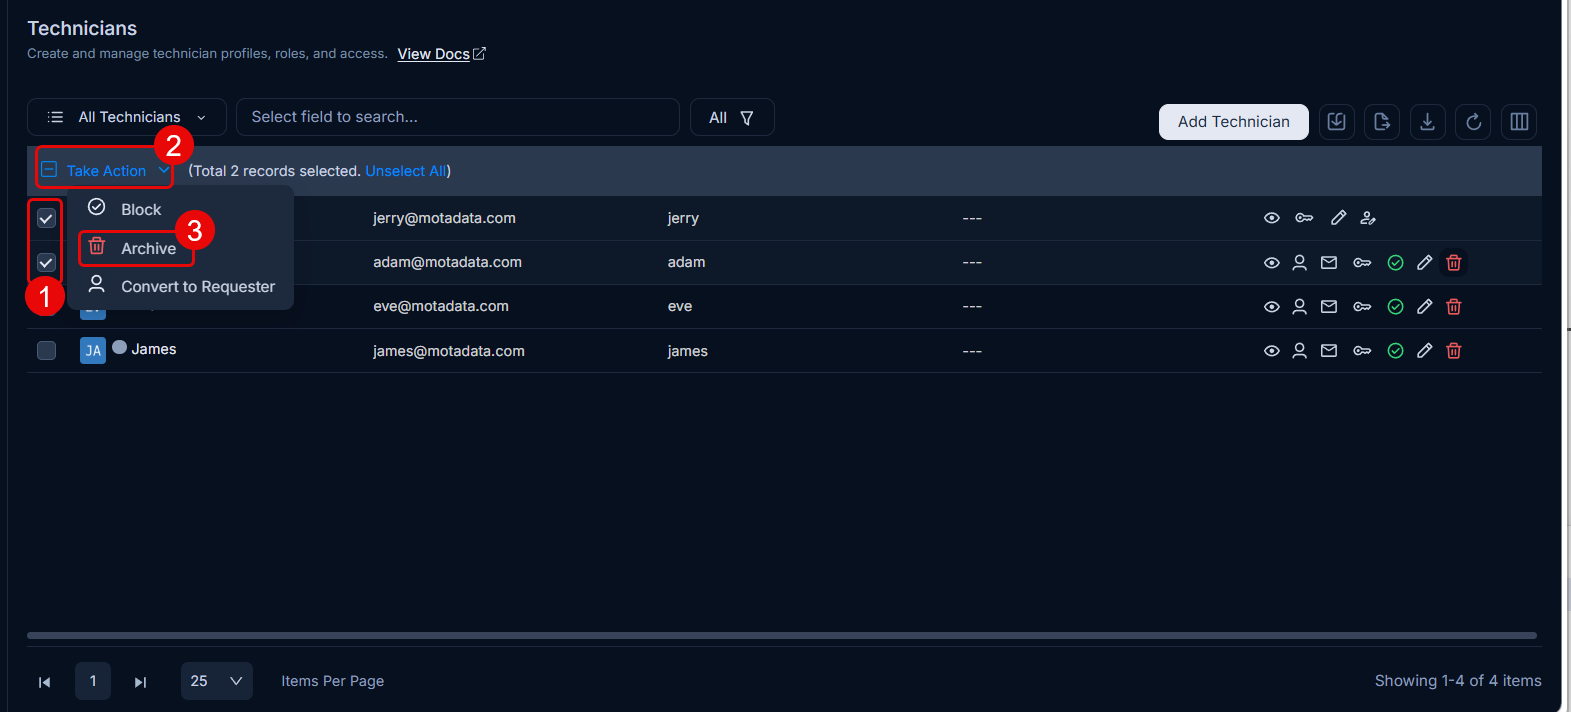This screenshot has width=1571, height=712.
Task: Open the 25 items per page dropdown
Action: click(x=217, y=681)
